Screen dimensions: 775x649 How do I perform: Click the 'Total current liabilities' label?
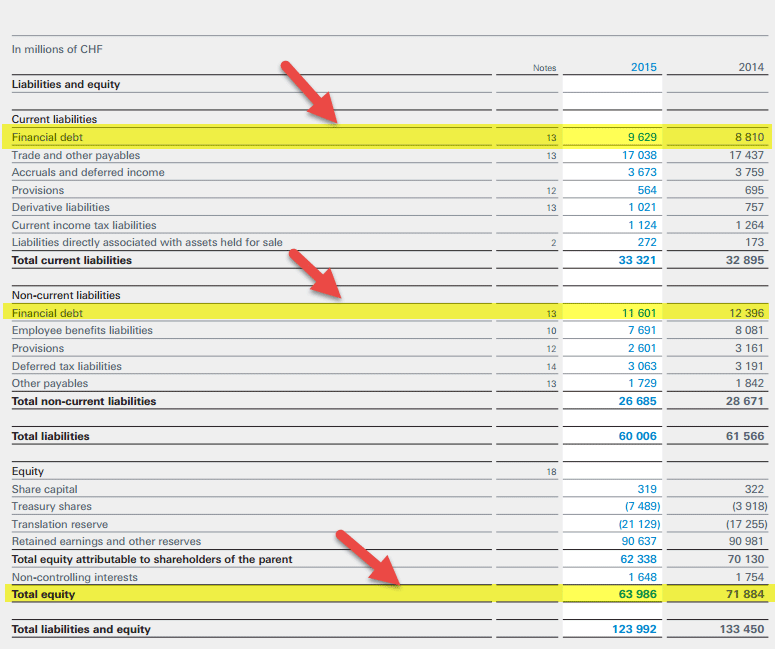click(x=72, y=260)
